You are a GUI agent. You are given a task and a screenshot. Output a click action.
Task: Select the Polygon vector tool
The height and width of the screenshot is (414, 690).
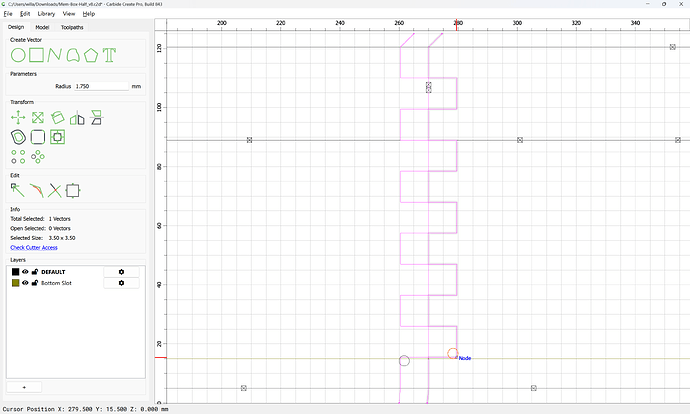(x=91, y=55)
